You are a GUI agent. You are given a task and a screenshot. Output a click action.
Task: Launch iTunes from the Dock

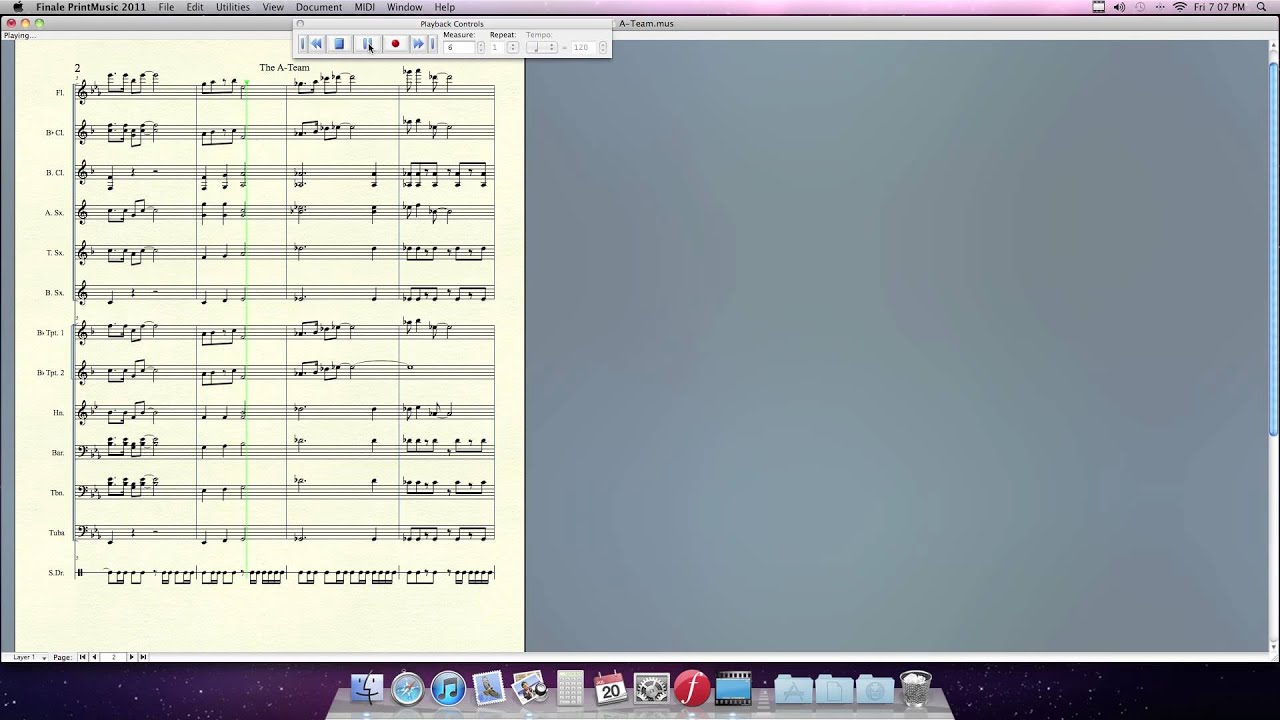coord(449,688)
